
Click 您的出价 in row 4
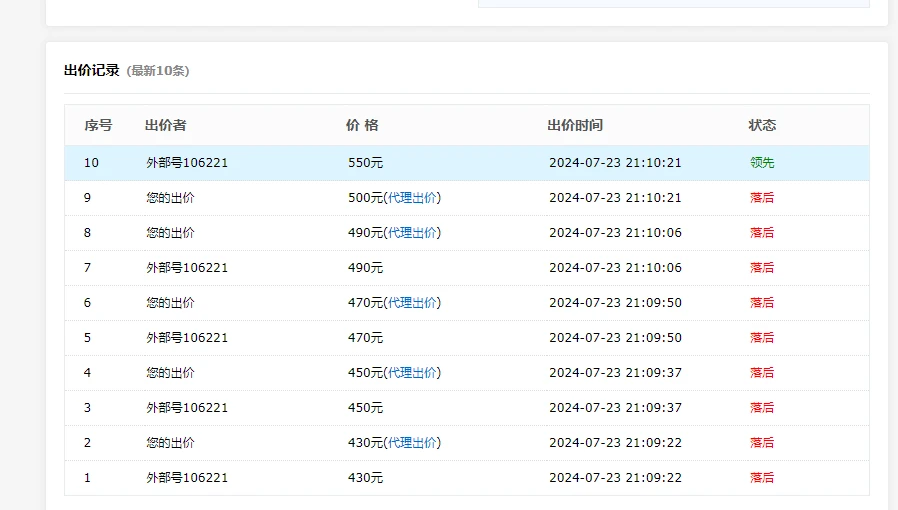(x=170, y=373)
